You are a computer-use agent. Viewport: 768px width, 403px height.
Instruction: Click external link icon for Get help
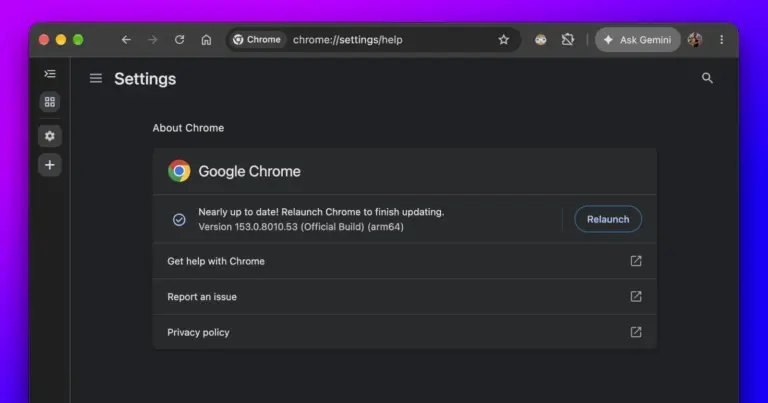tap(636, 261)
